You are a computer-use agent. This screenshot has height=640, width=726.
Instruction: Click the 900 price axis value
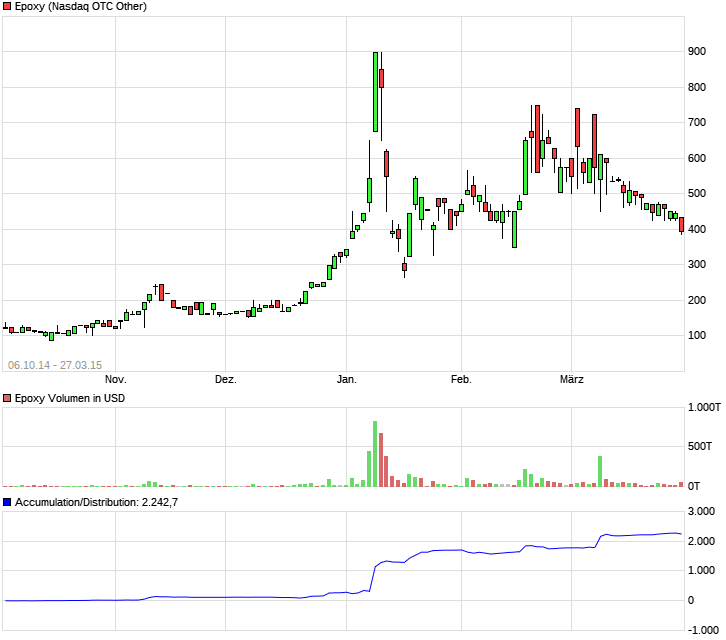[697, 51]
